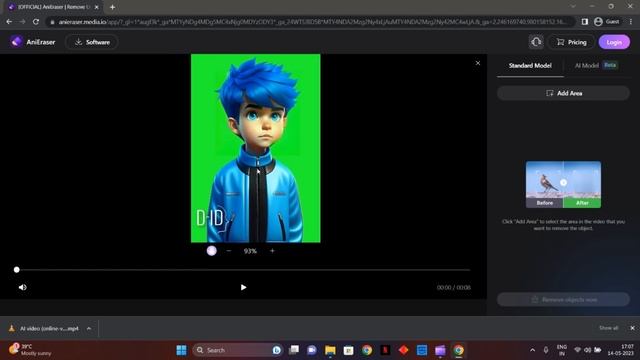Click the microphone tray icon
The height and width of the screenshot is (360, 640).
click(546, 350)
